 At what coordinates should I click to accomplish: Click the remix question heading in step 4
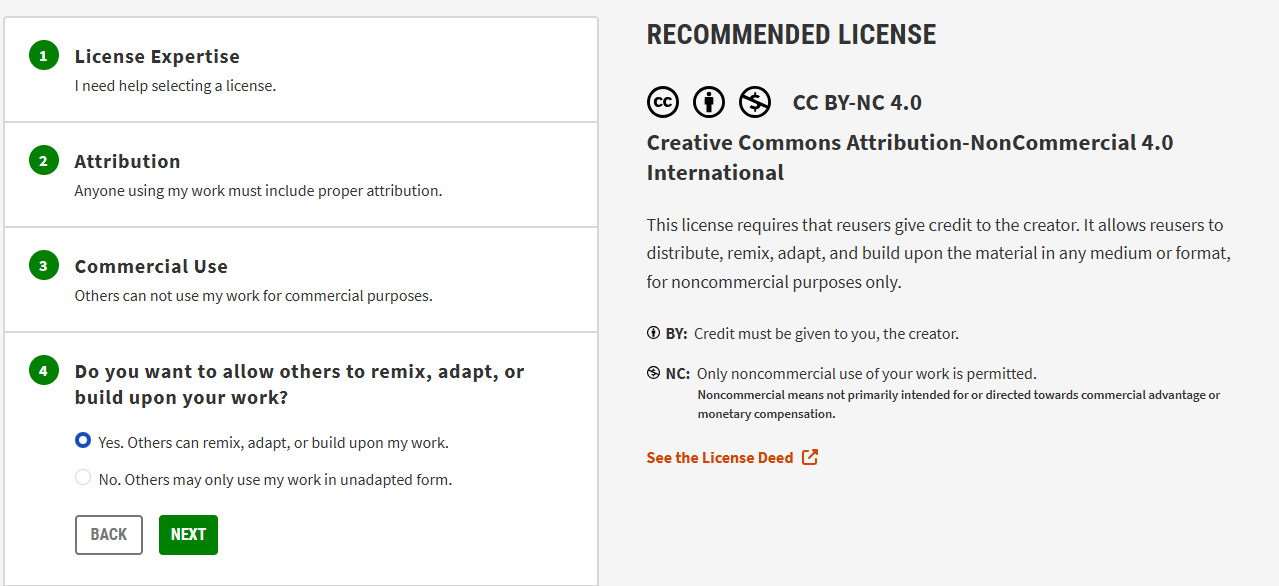click(x=300, y=384)
